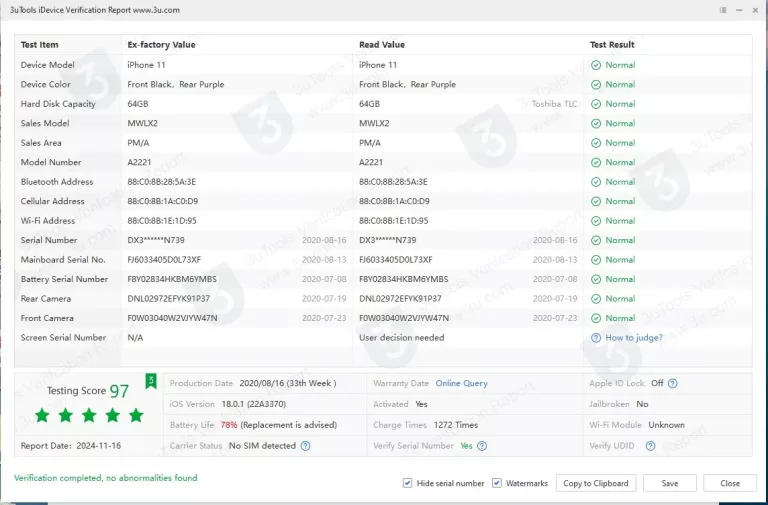Click the Screen Serial Number N/A cell
Screen dimensions: 768x505
pos(135,338)
